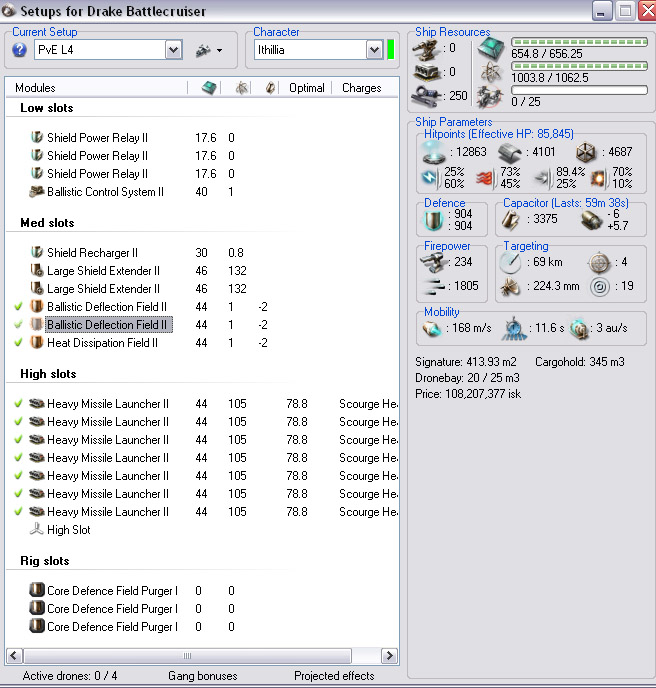Open the Projected effects panel

(x=334, y=676)
